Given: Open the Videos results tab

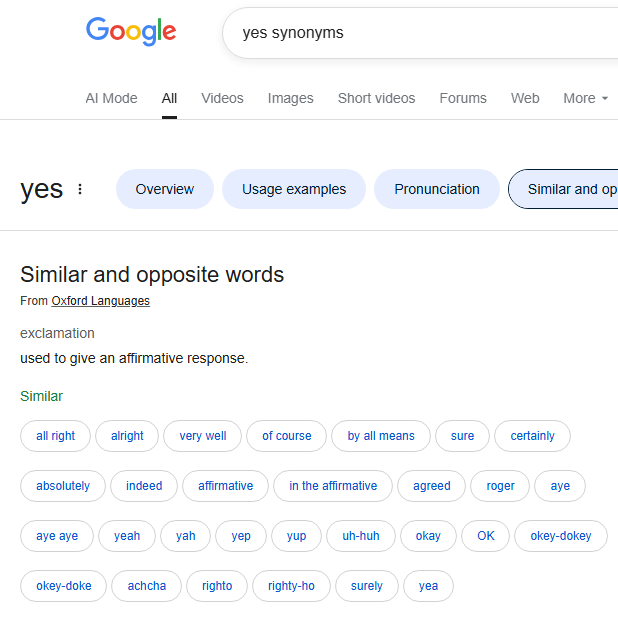Looking at the screenshot, I should point(222,98).
